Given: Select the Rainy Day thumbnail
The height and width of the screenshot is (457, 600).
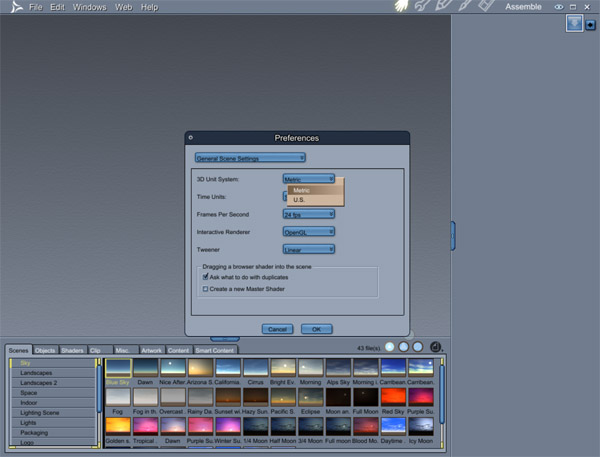Looking at the screenshot, I should 201,397.
